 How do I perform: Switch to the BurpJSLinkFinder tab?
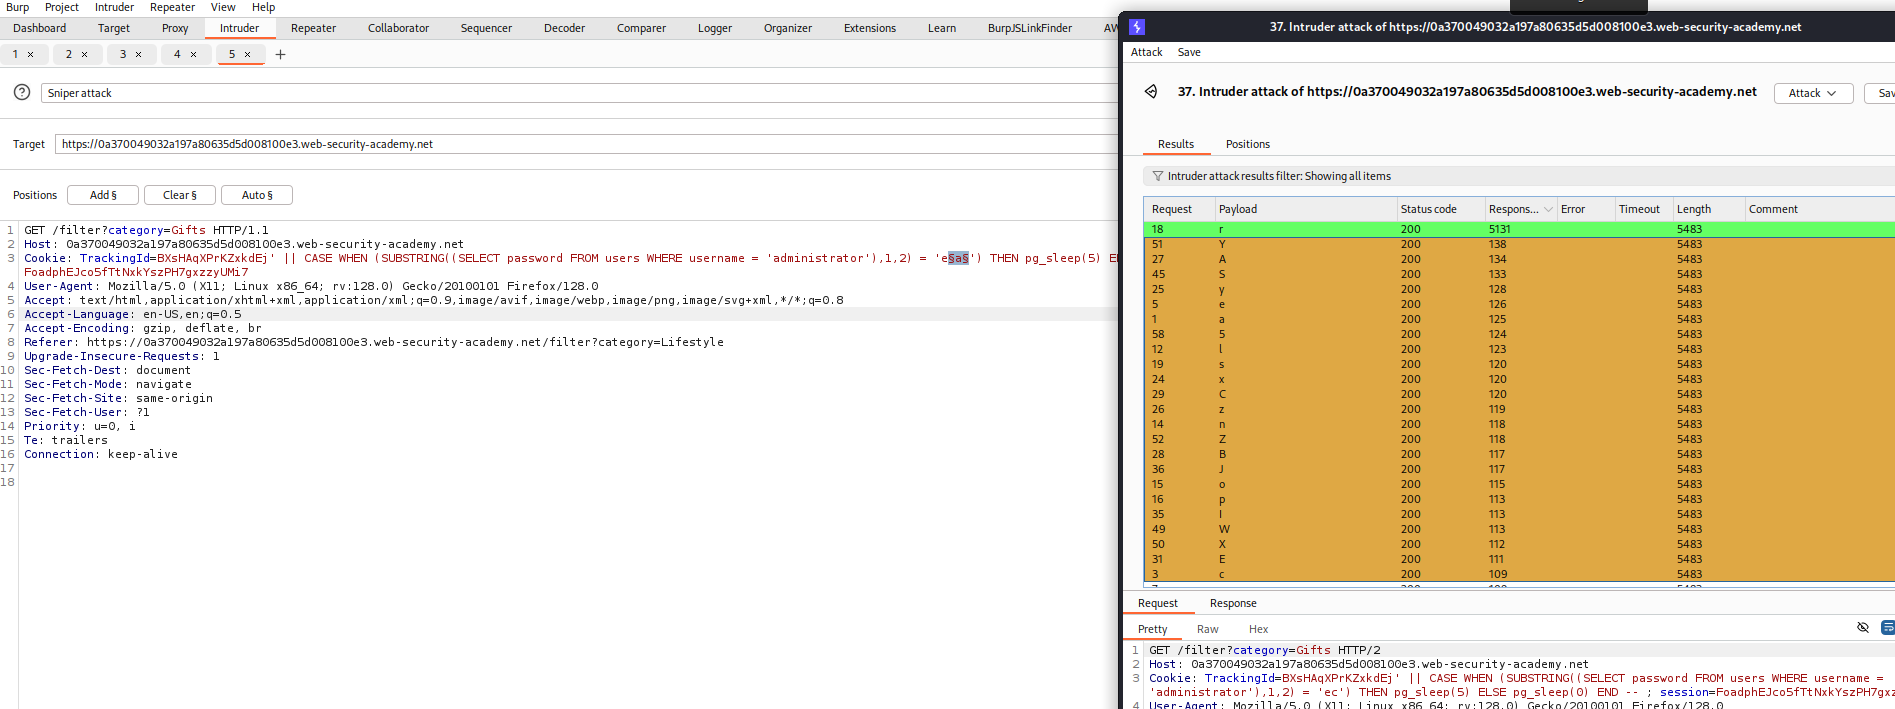[x=1030, y=28]
